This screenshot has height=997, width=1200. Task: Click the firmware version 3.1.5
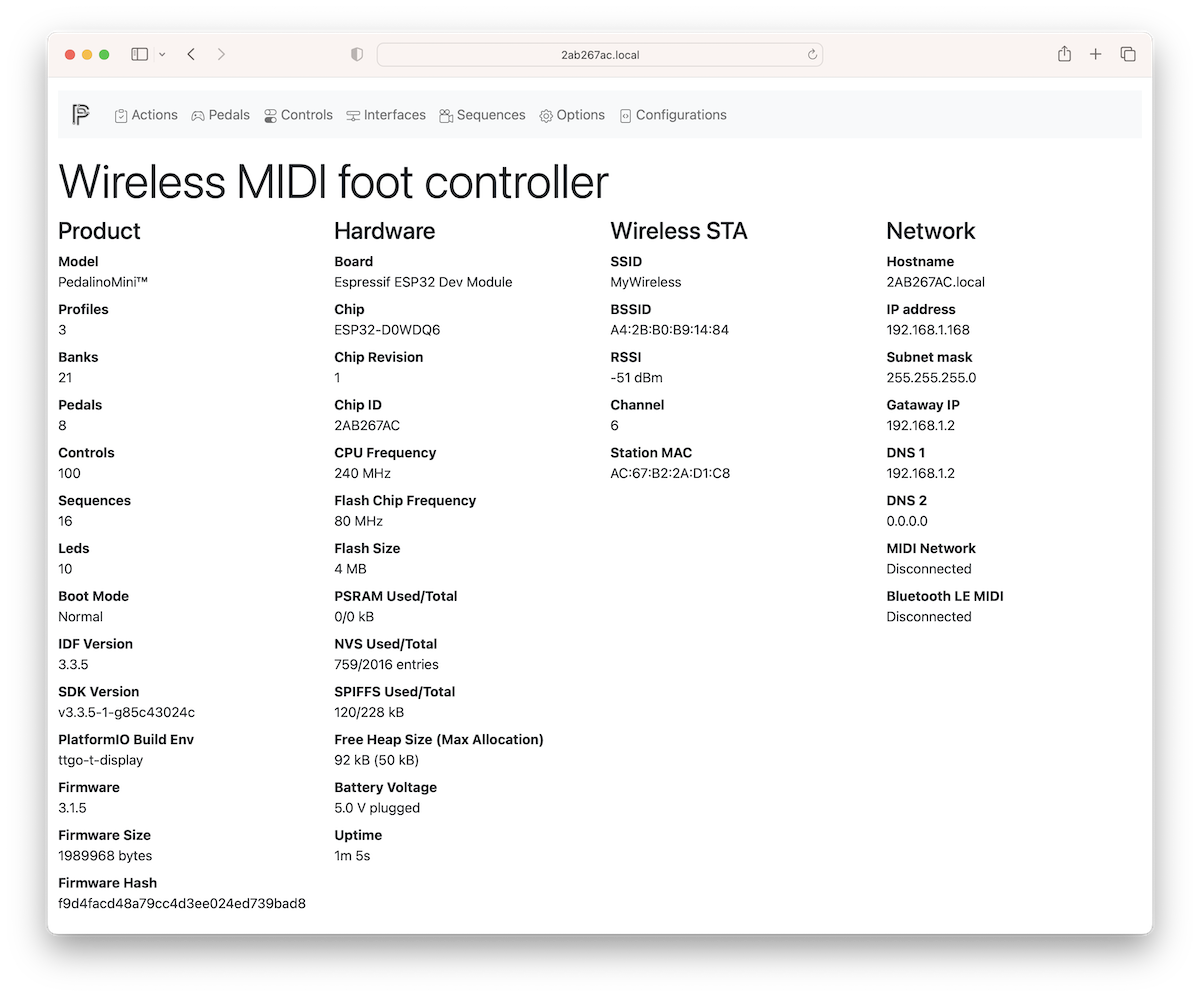[72, 808]
